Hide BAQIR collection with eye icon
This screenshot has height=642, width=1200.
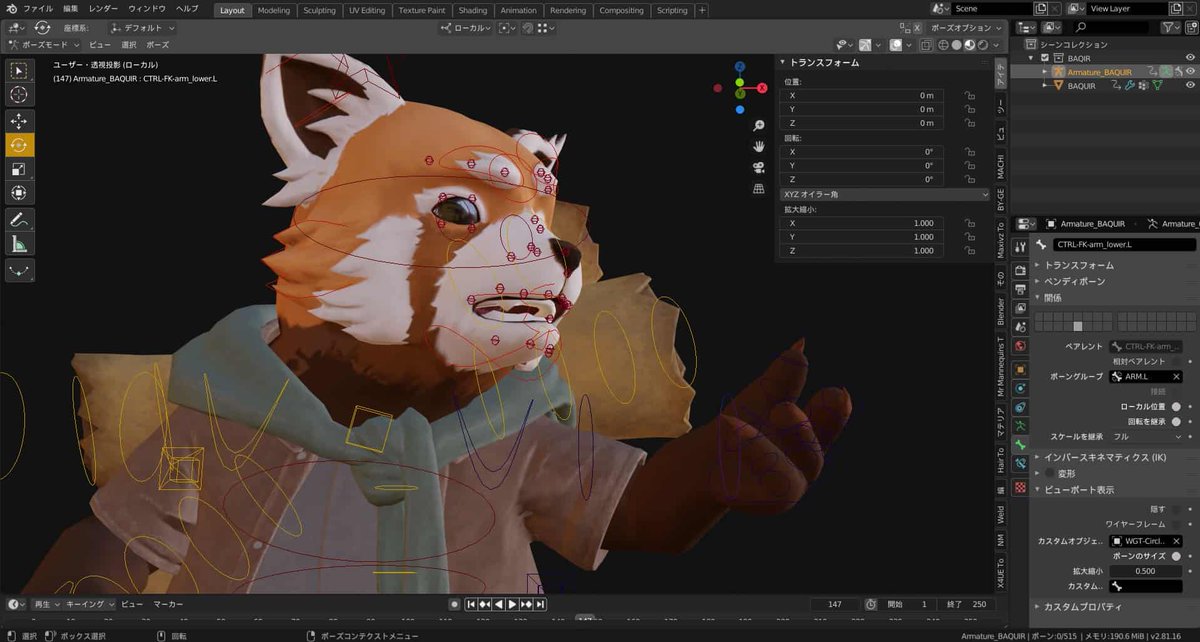(1190, 58)
